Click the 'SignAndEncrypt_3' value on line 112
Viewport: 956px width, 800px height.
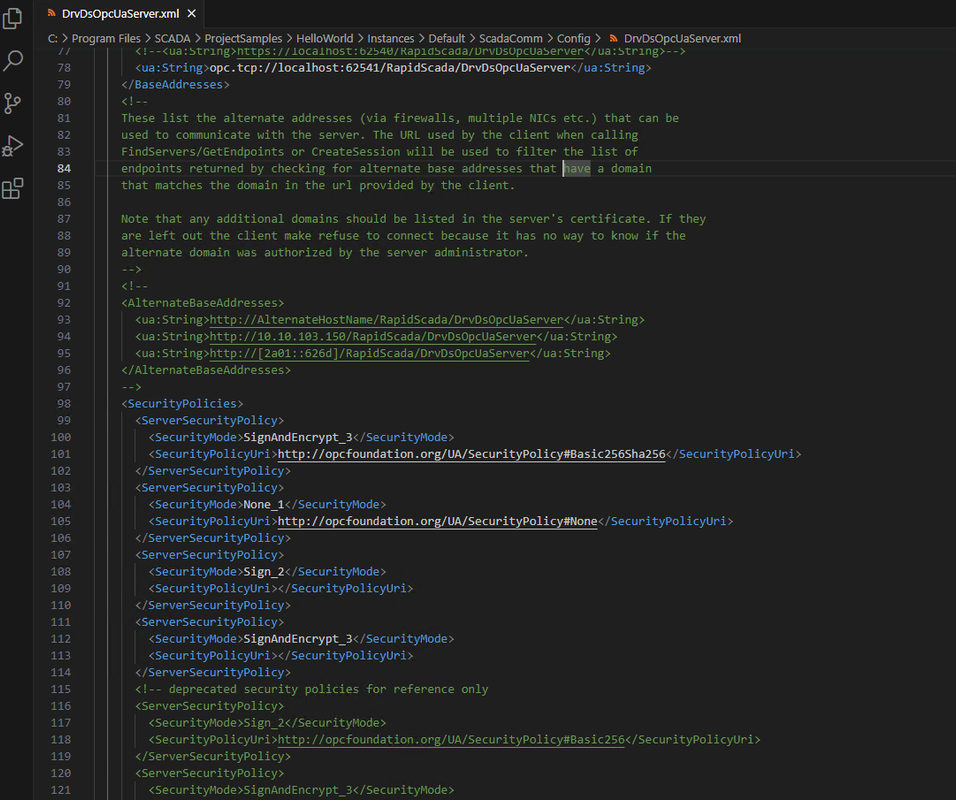click(x=298, y=638)
